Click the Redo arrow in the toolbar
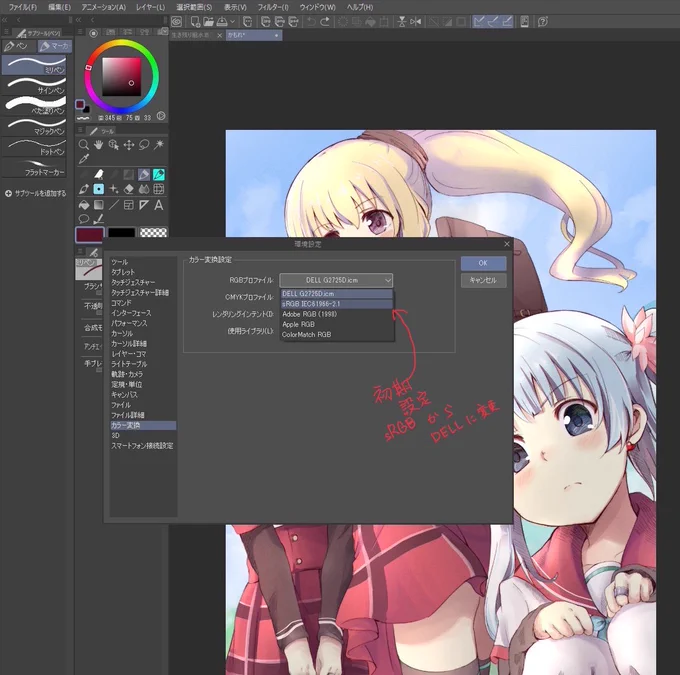The width and height of the screenshot is (680, 675). [x=325, y=22]
